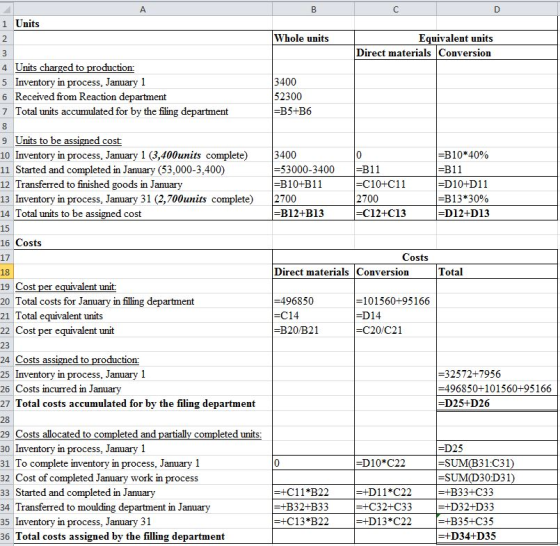Select the =D12+D13 formula cell
The width and height of the screenshot is (560, 546).
click(x=497, y=214)
